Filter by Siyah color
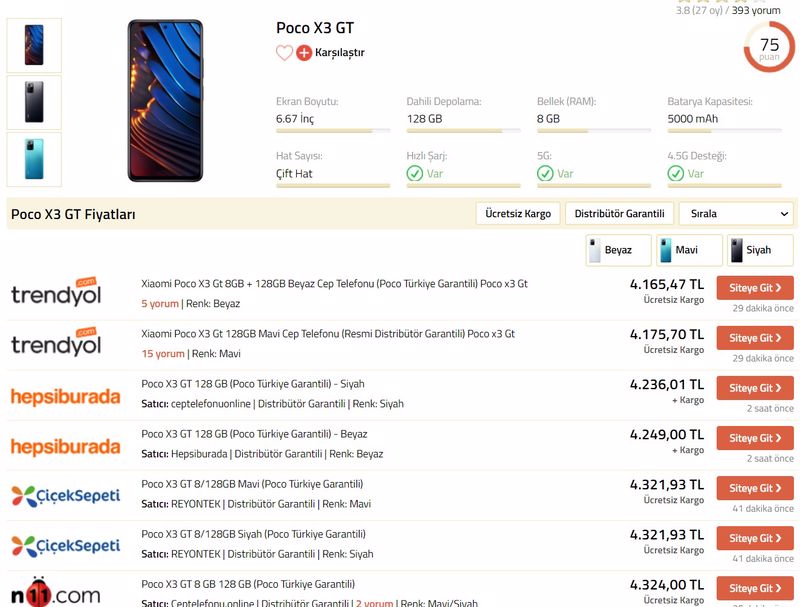The height and width of the screenshot is (607, 800). click(760, 250)
